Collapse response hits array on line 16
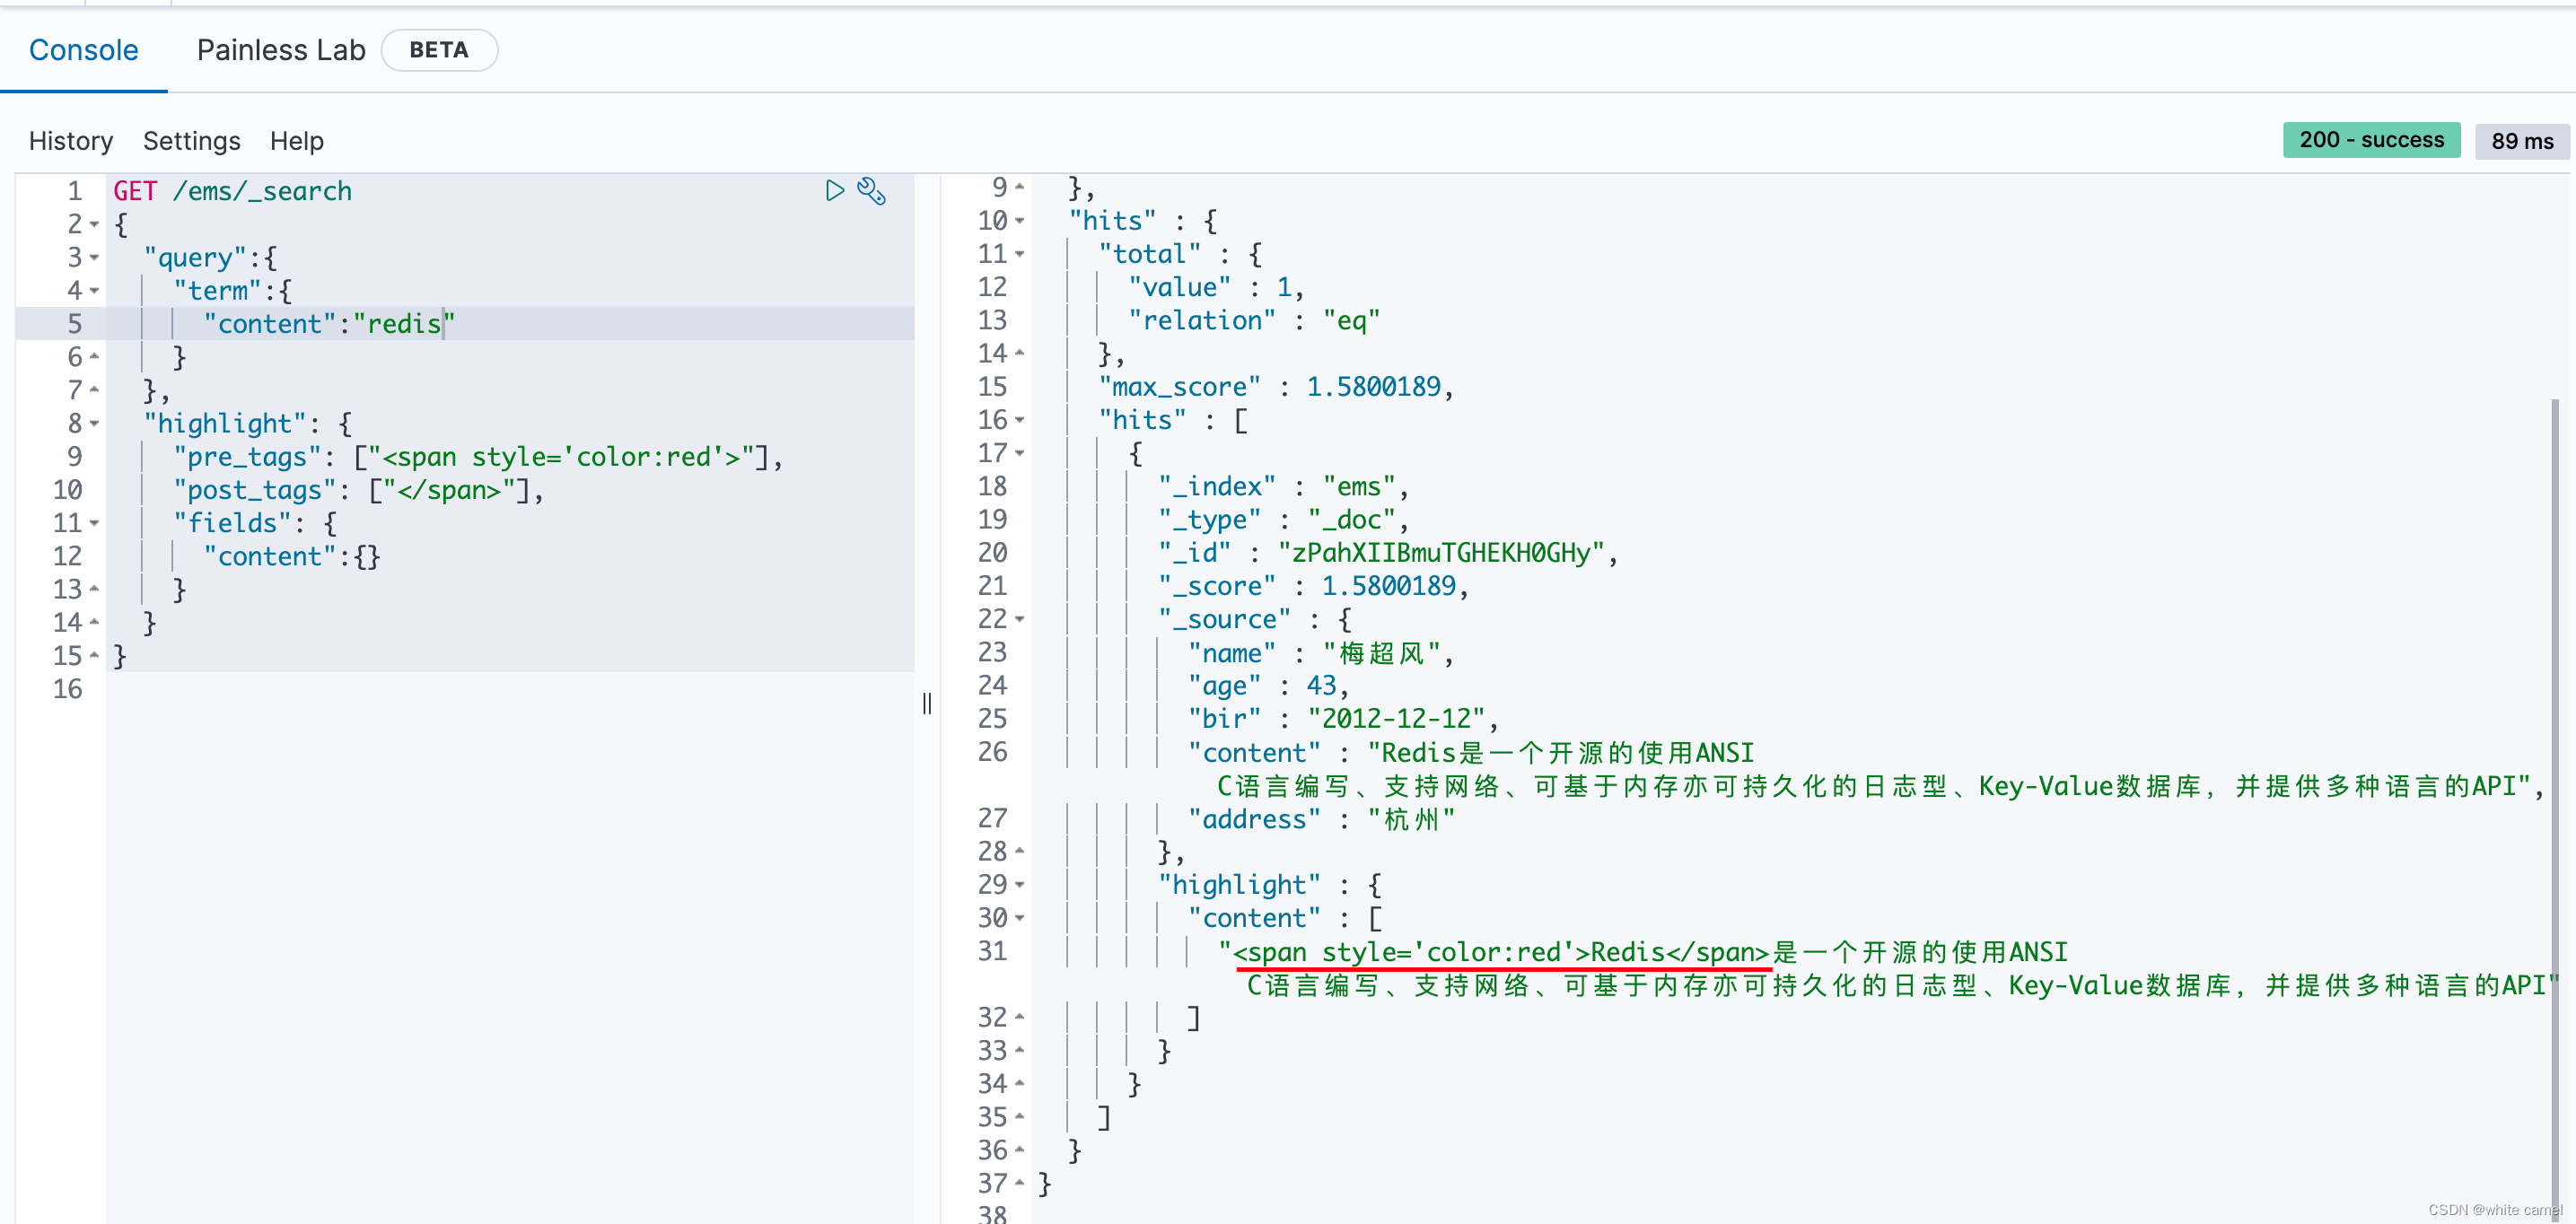2576x1224 pixels. 1019,420
